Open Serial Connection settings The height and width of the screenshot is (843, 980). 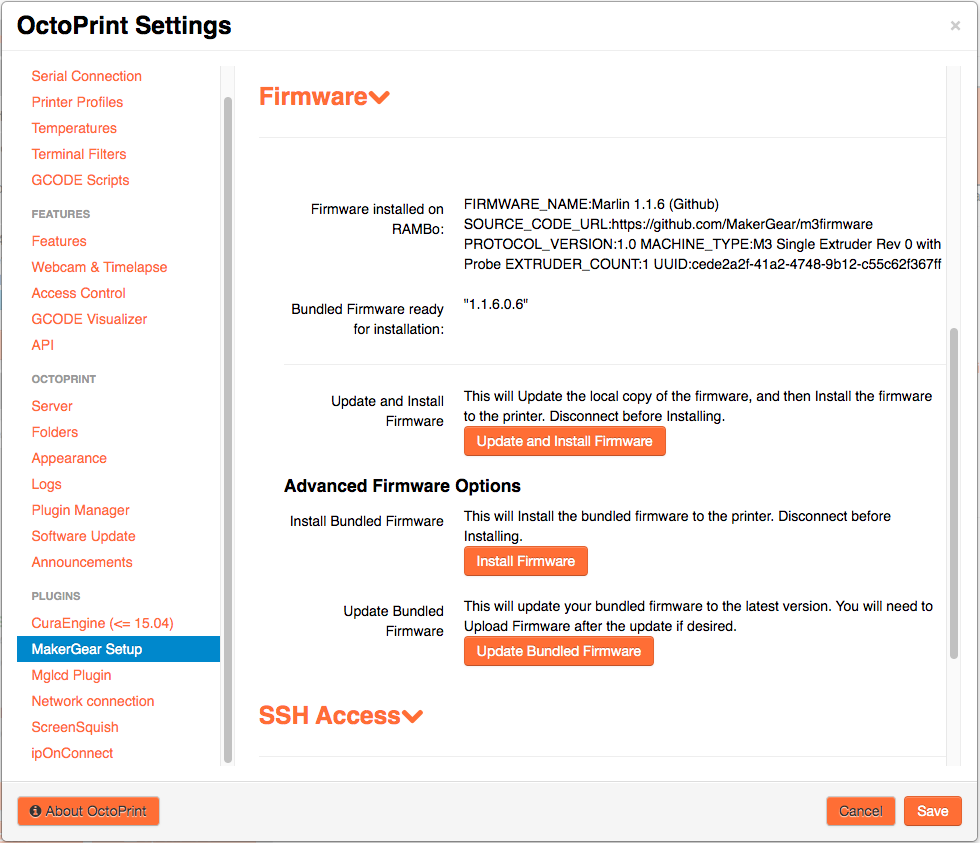(x=87, y=76)
